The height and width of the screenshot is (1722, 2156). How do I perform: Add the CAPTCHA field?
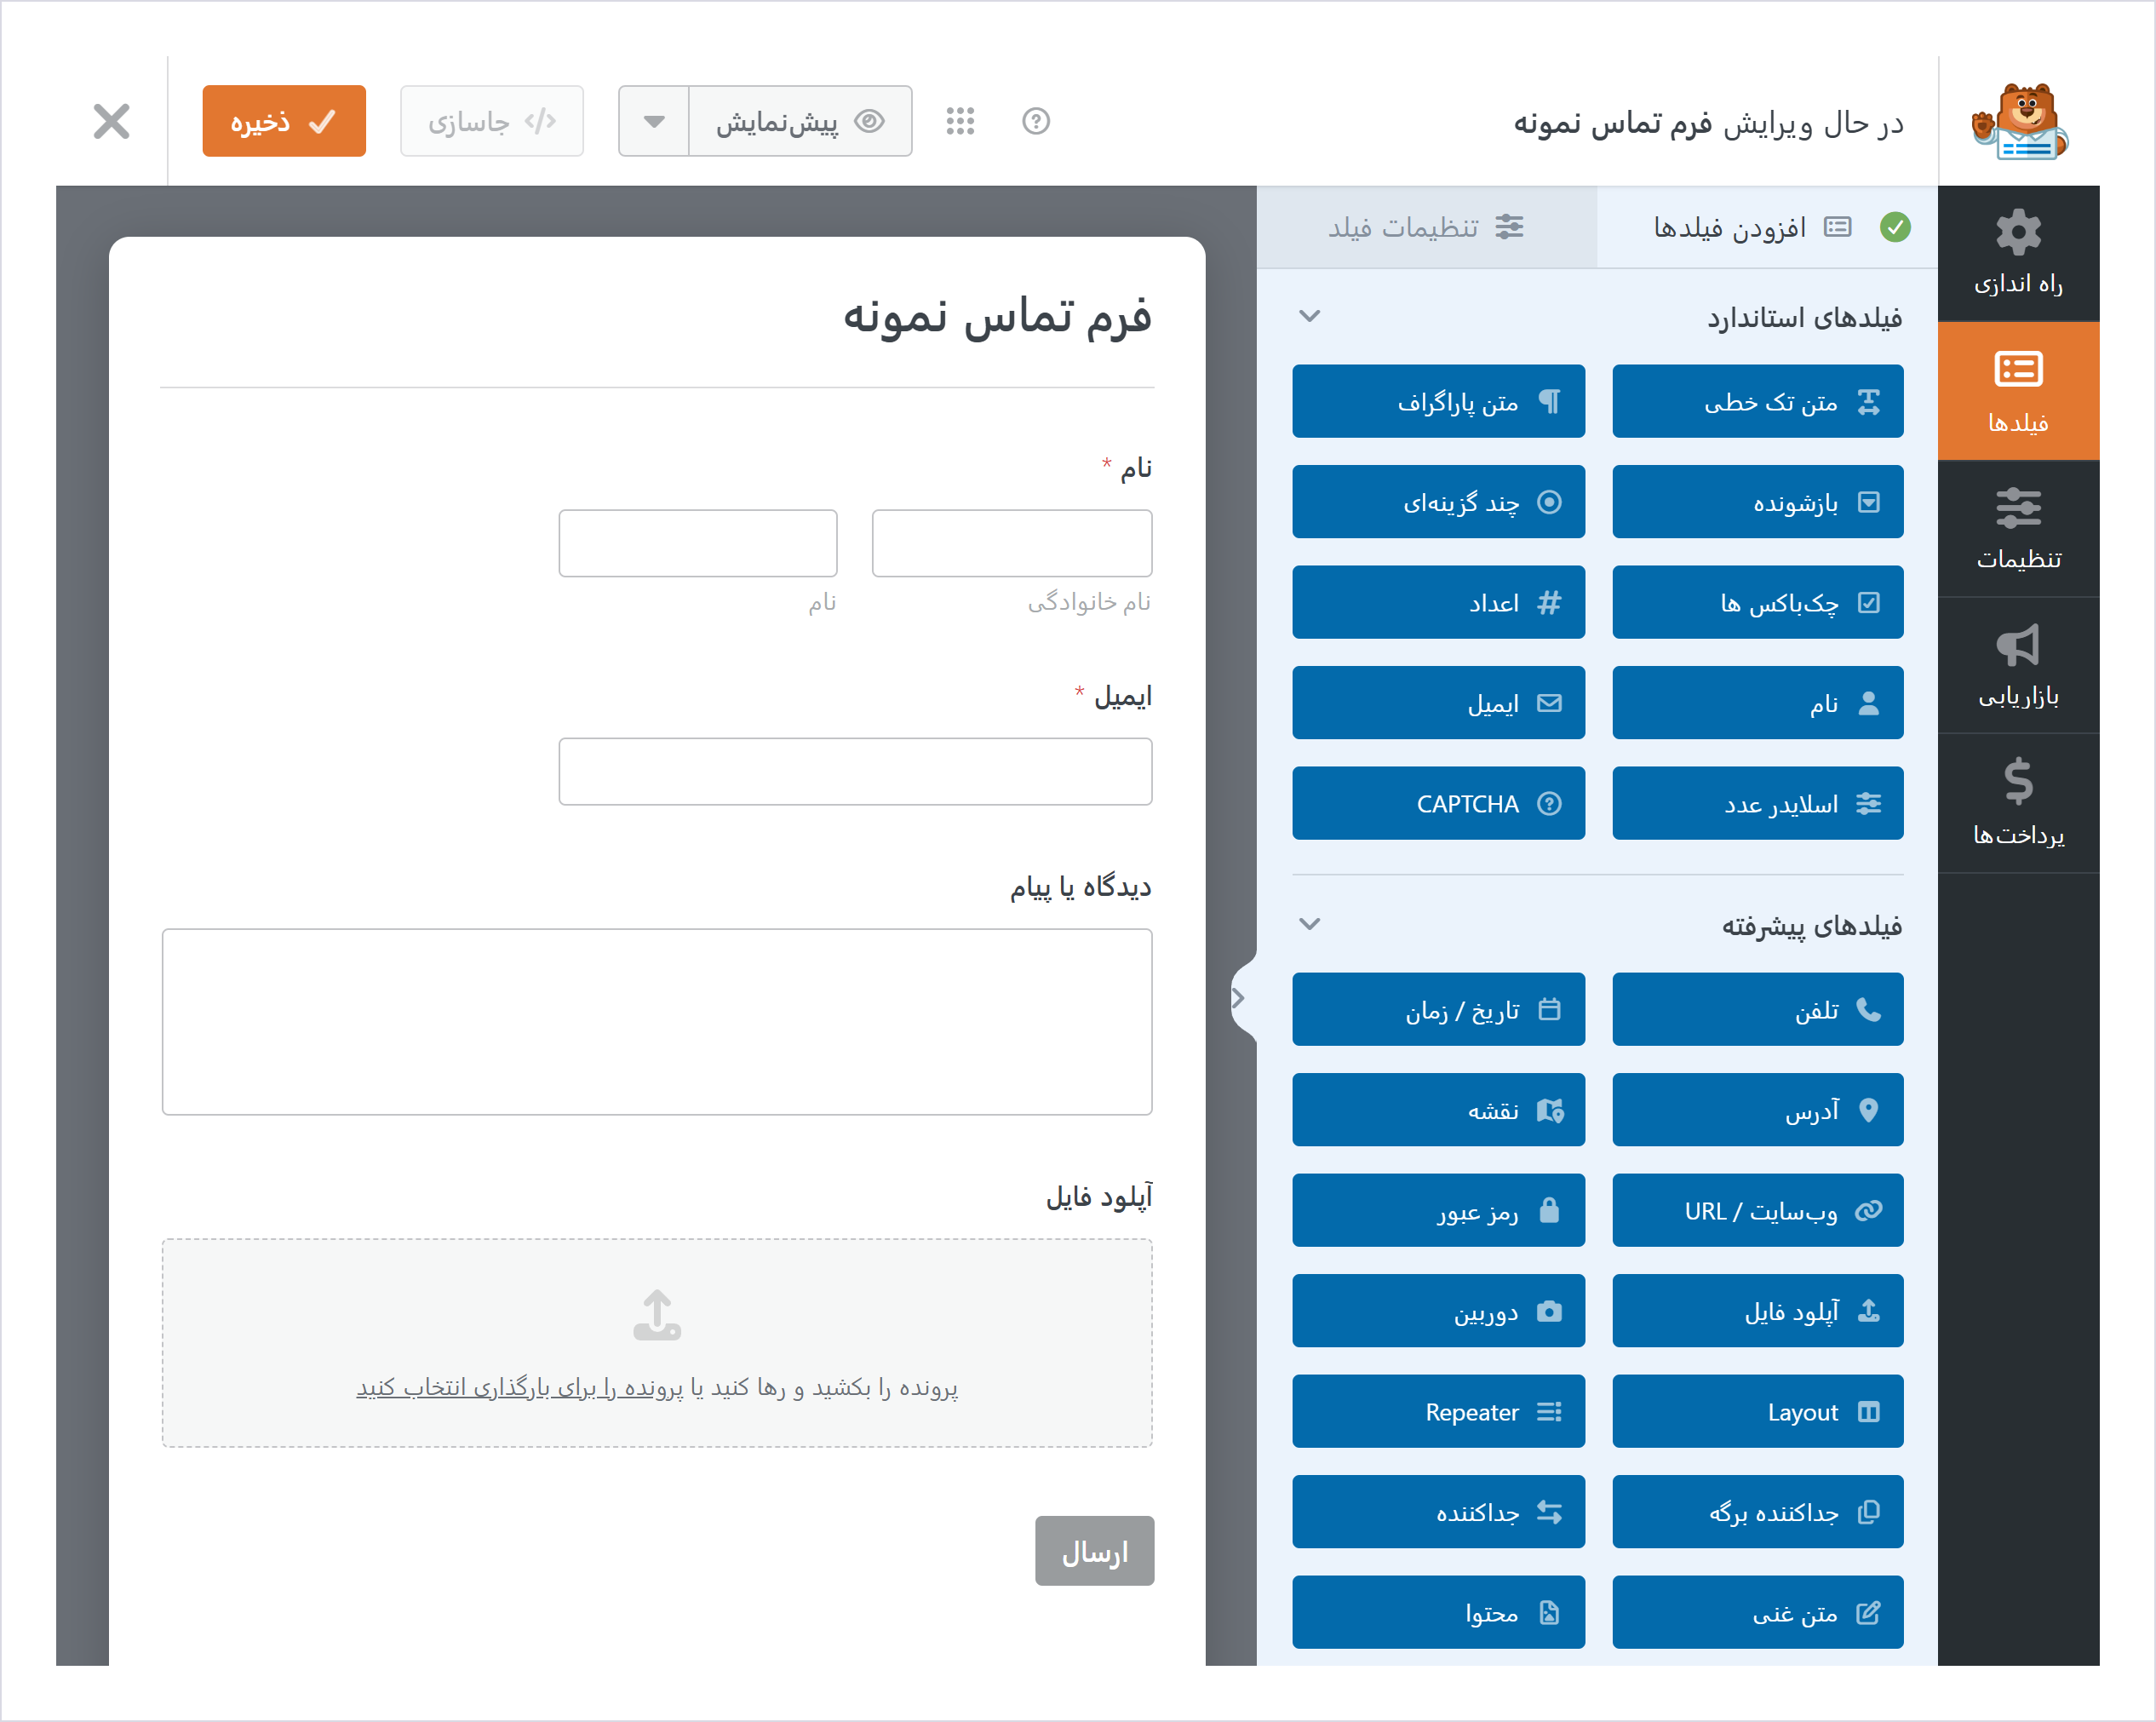click(1438, 803)
